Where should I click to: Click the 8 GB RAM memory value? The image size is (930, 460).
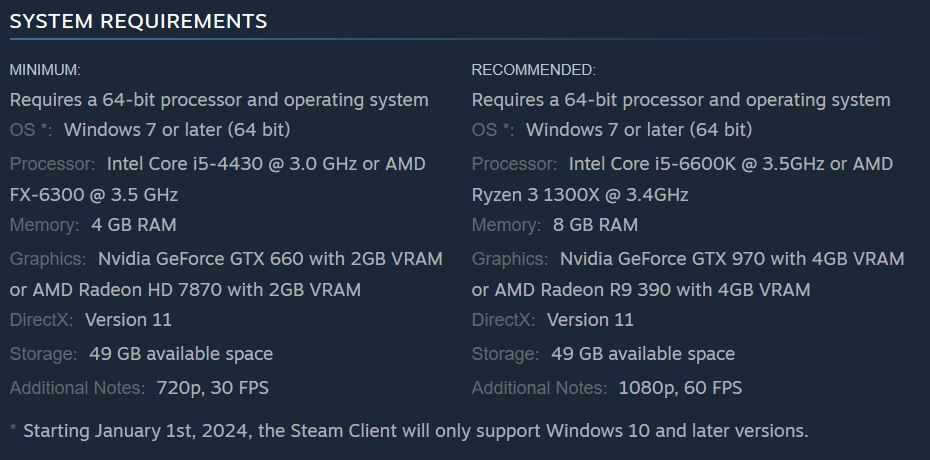595,225
